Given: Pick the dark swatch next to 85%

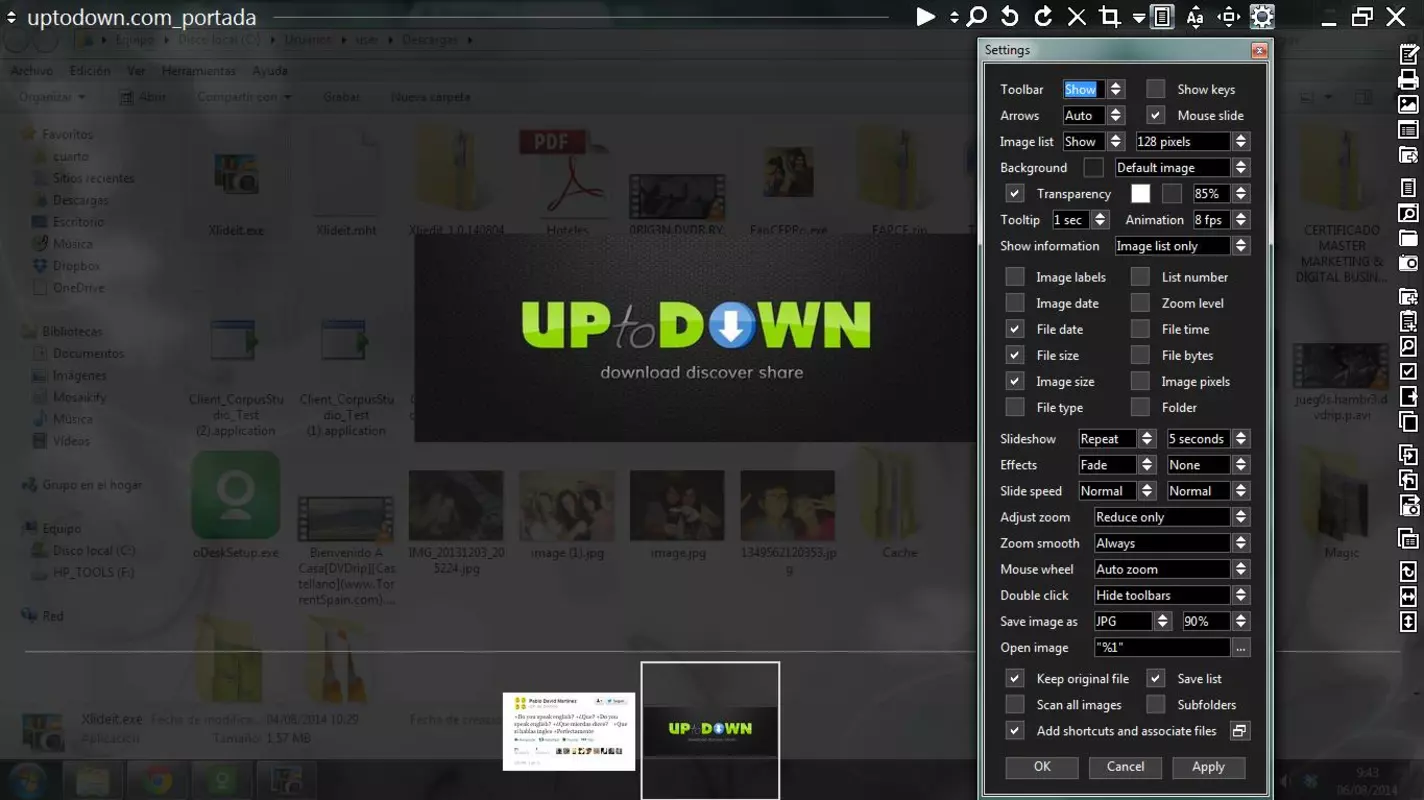Looking at the screenshot, I should 1172,193.
